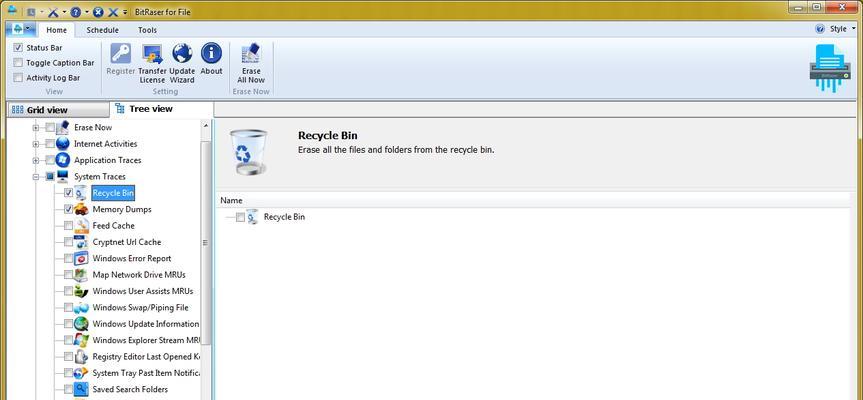Open the application menu button dropdown
This screenshot has height=400, width=863.
point(21,29)
